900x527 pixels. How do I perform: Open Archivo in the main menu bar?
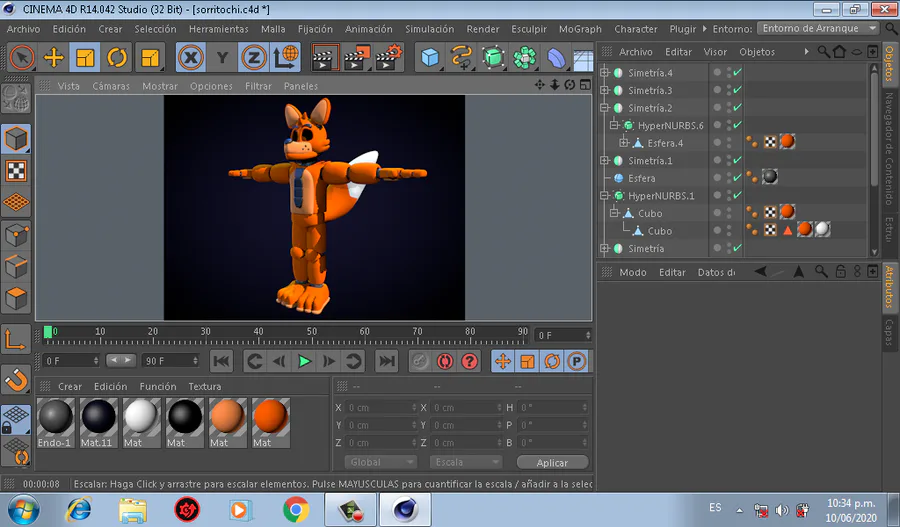coord(24,29)
